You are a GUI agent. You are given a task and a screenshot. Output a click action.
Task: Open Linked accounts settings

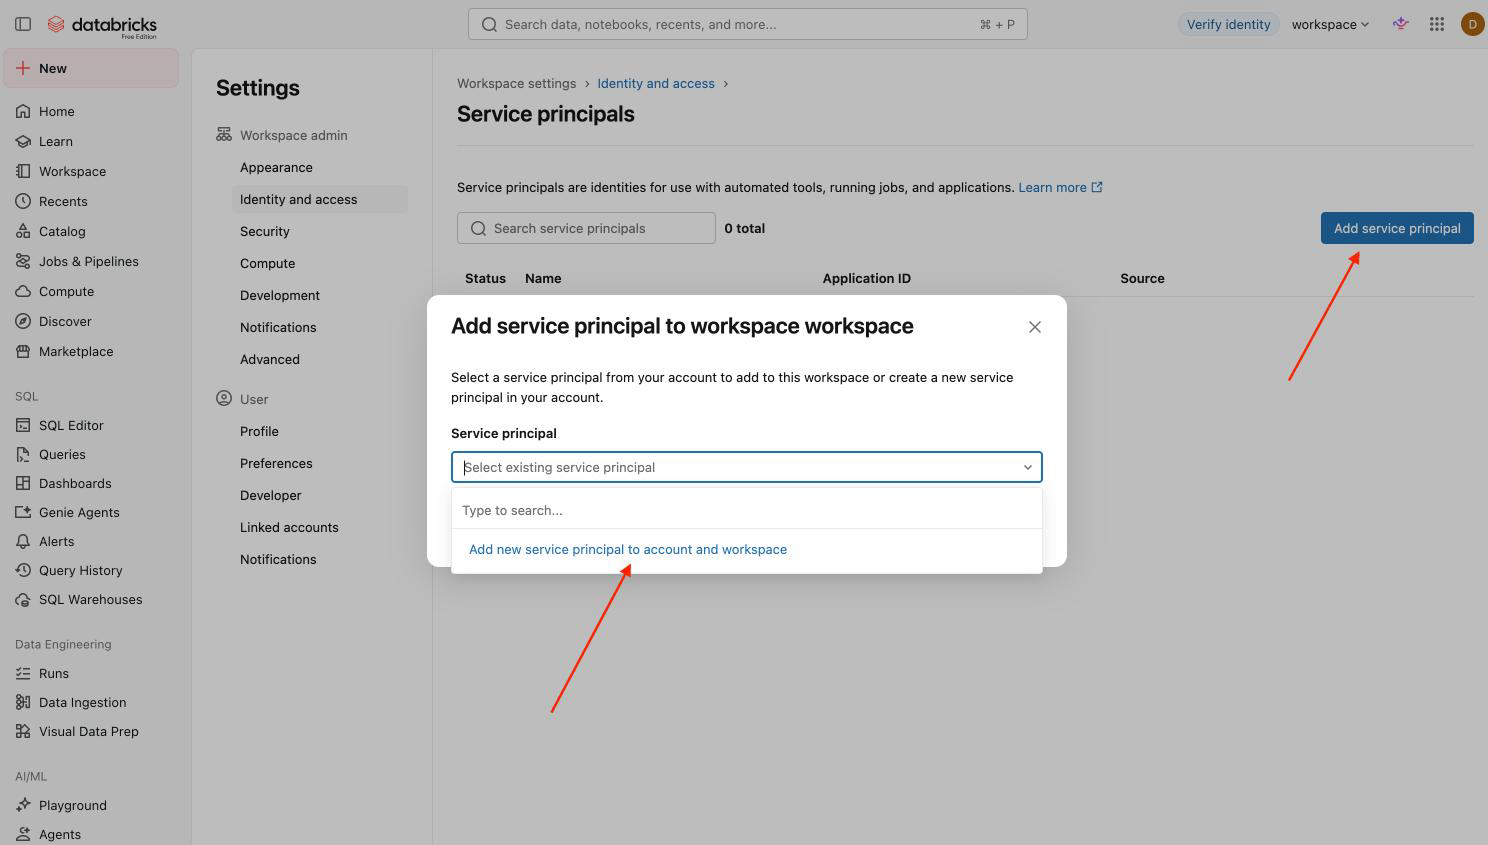click(289, 527)
